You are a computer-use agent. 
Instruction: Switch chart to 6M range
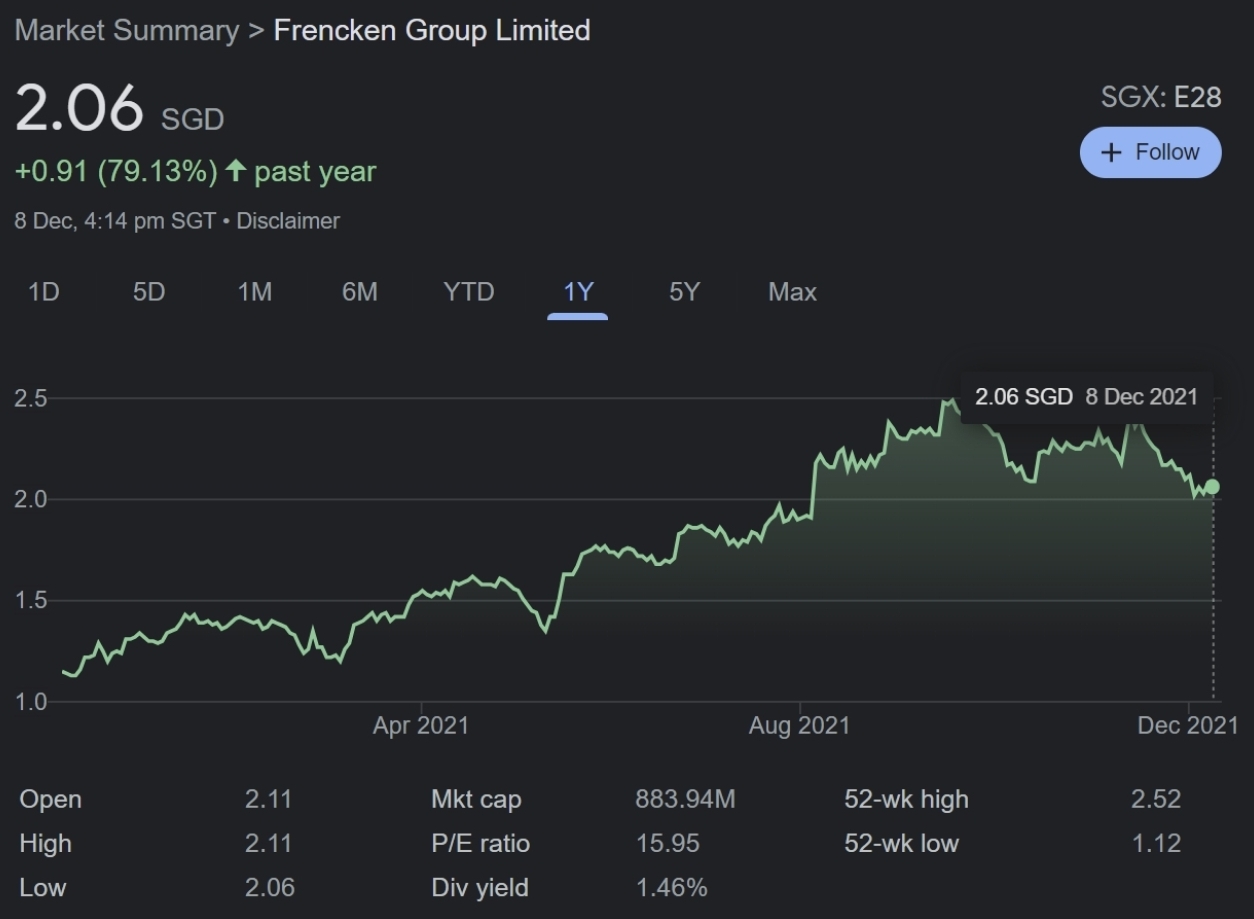(x=359, y=292)
